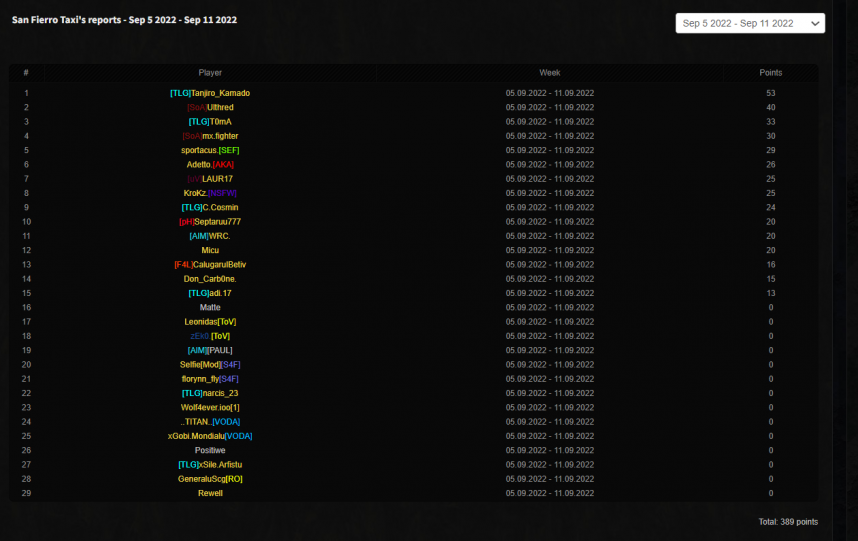Click [TLG]C.Cosmin player name
The image size is (858, 541).
210,207
